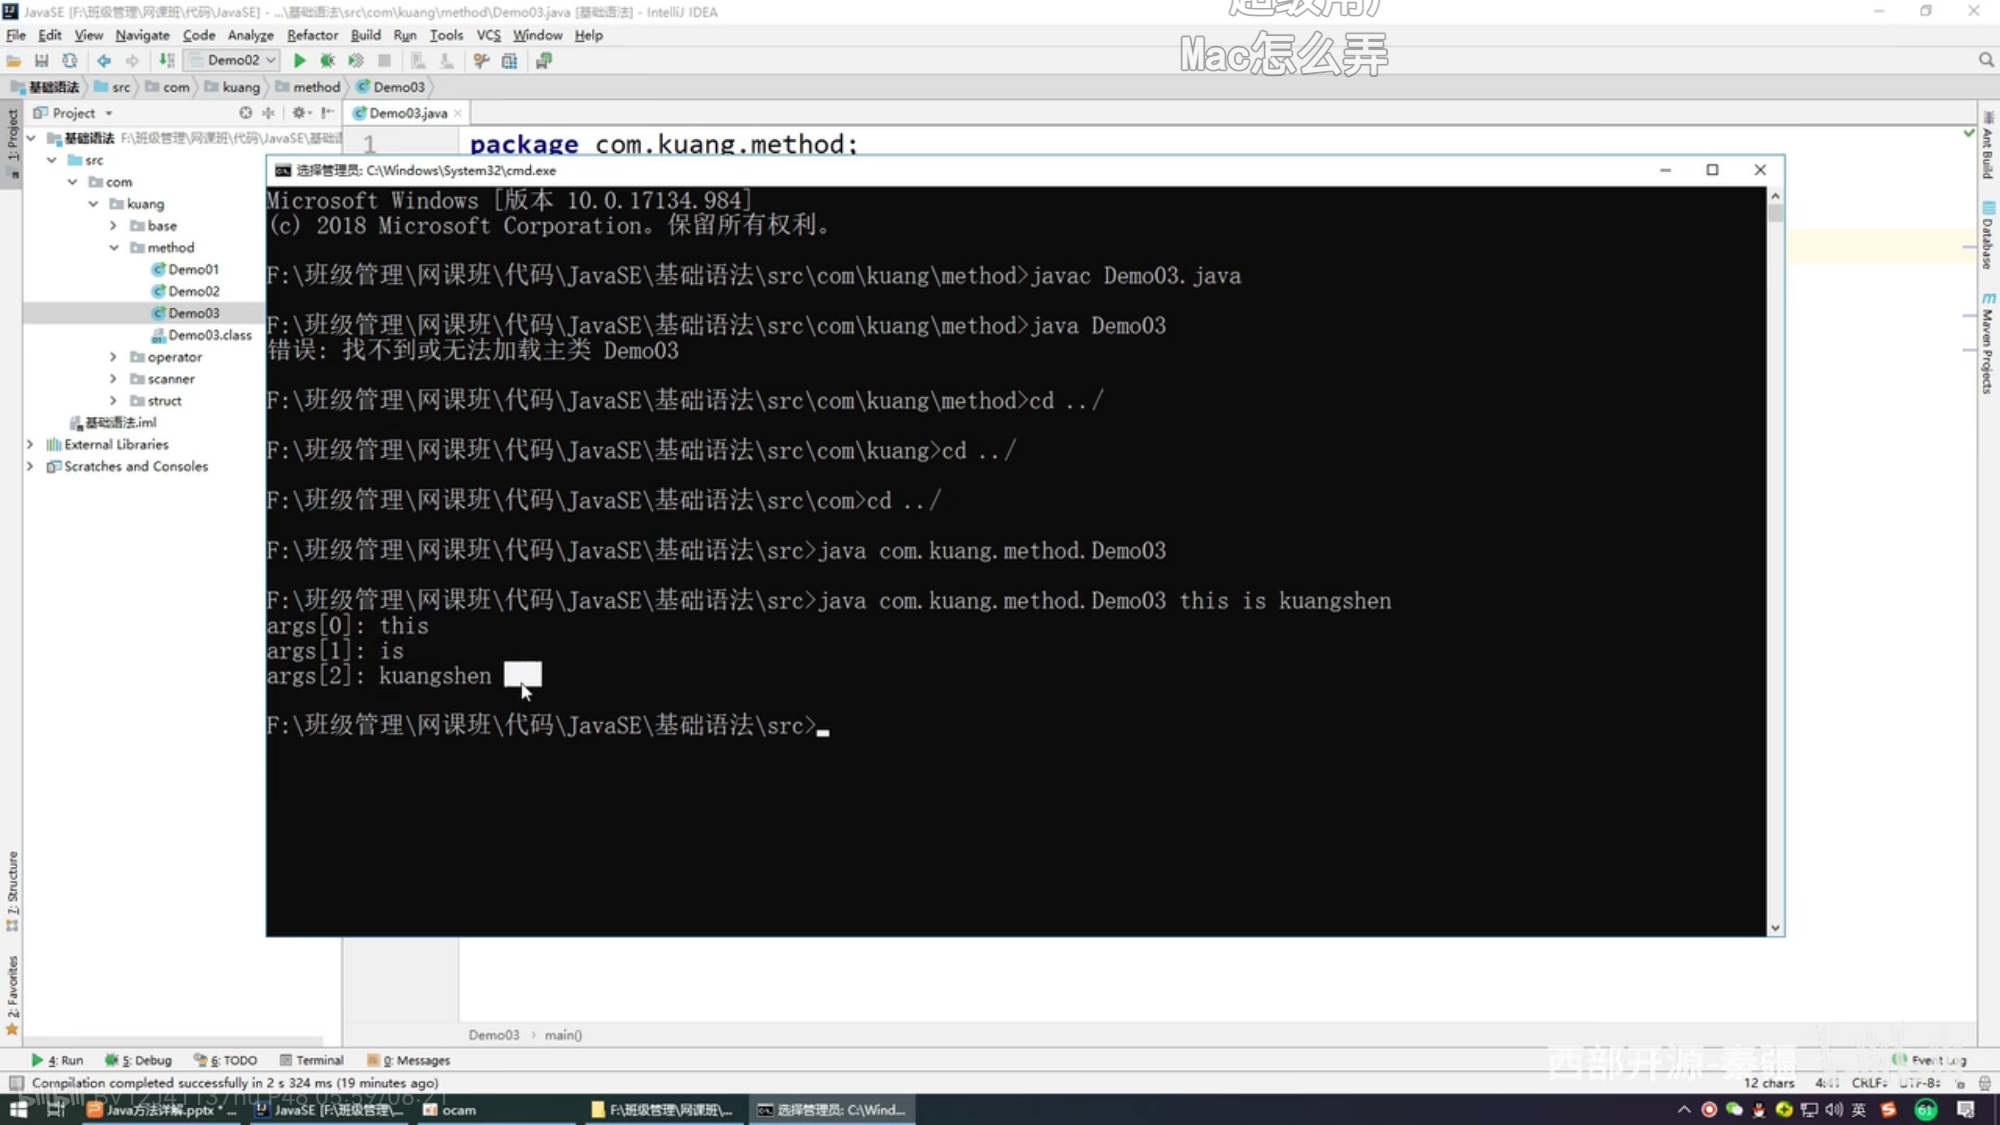This screenshot has width=2000, height=1125.
Task: Toggle the Database side panel
Action: coord(1988,235)
